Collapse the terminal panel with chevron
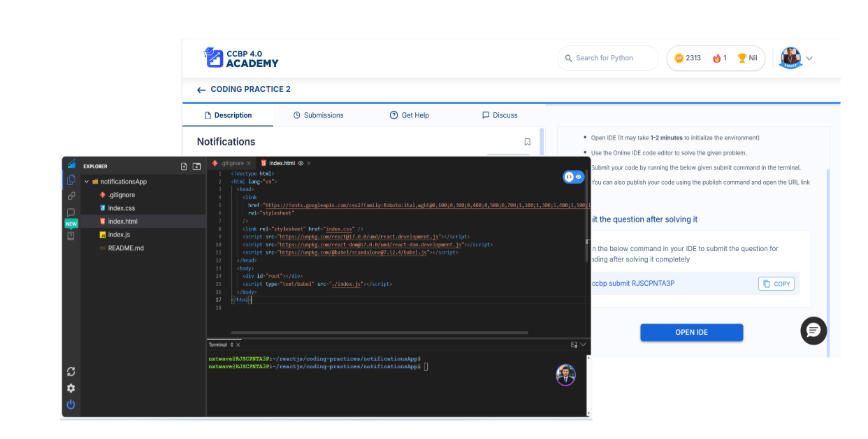Screen dimensions: 868x439 [x=583, y=345]
